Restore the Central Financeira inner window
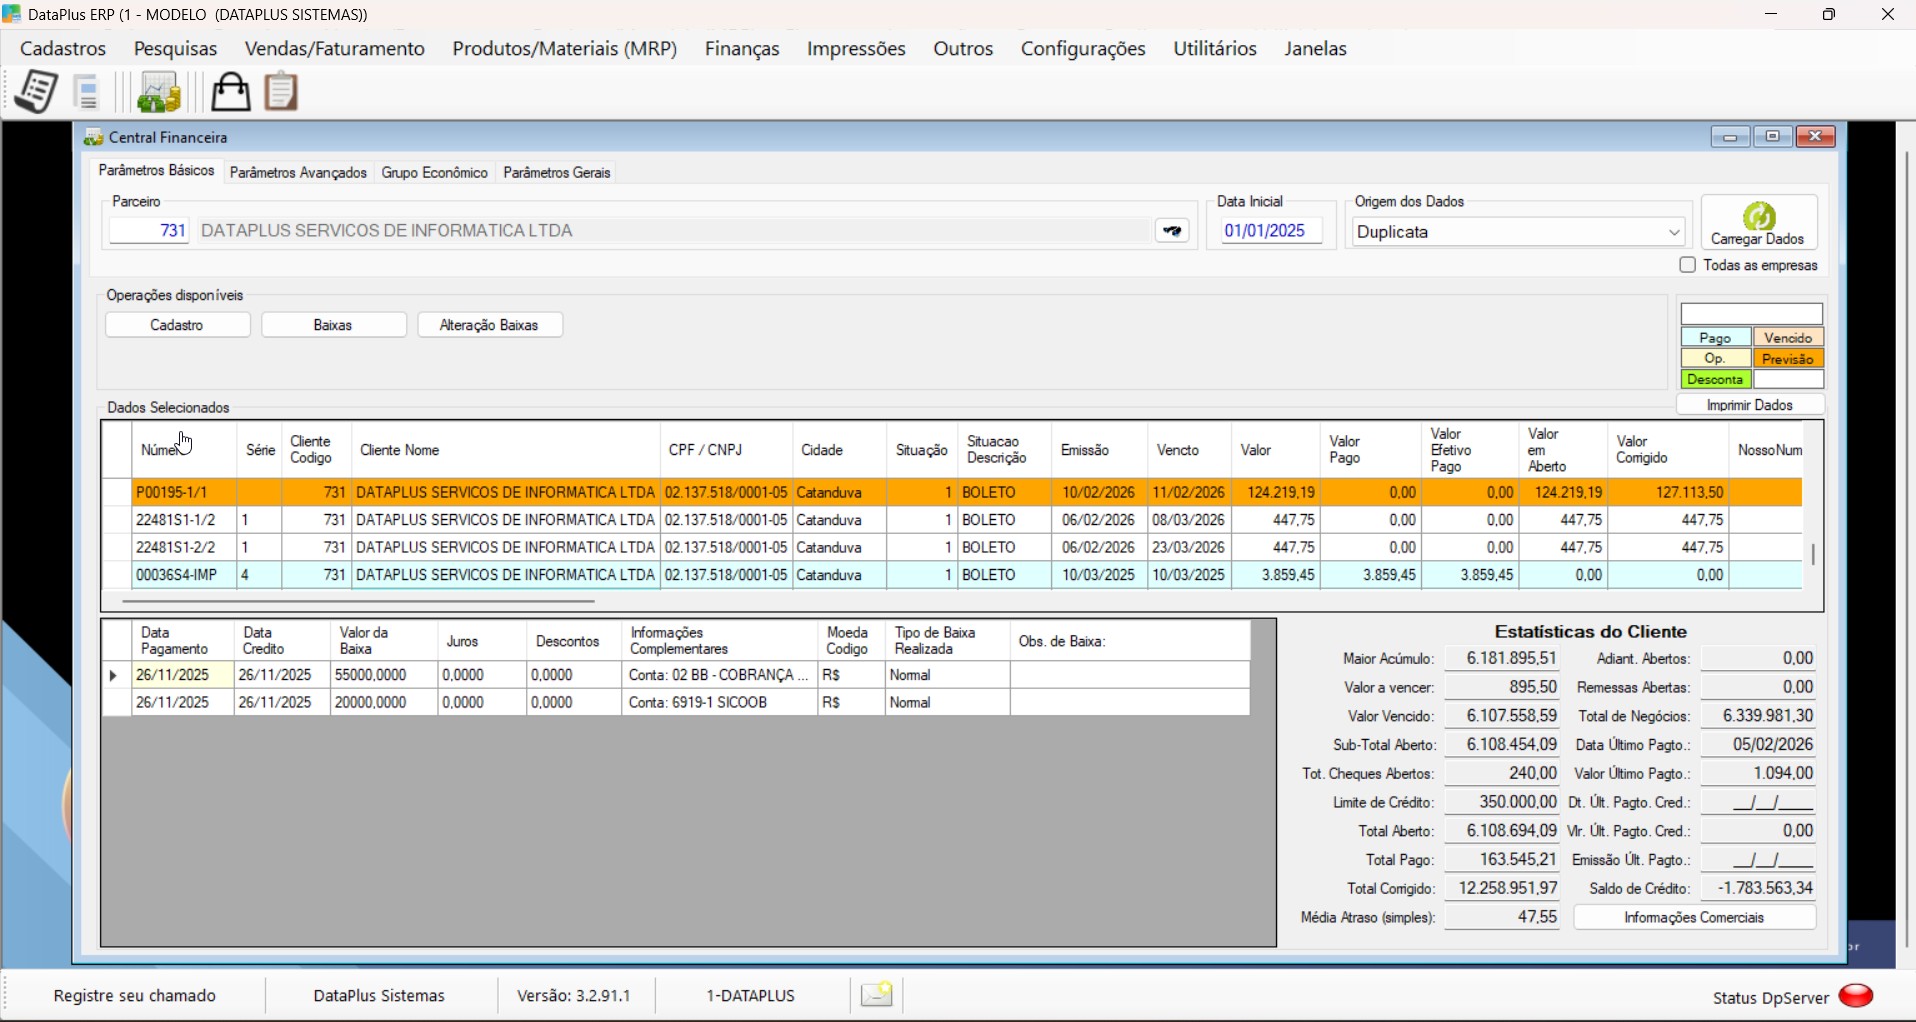The height and width of the screenshot is (1022, 1916). (1773, 137)
